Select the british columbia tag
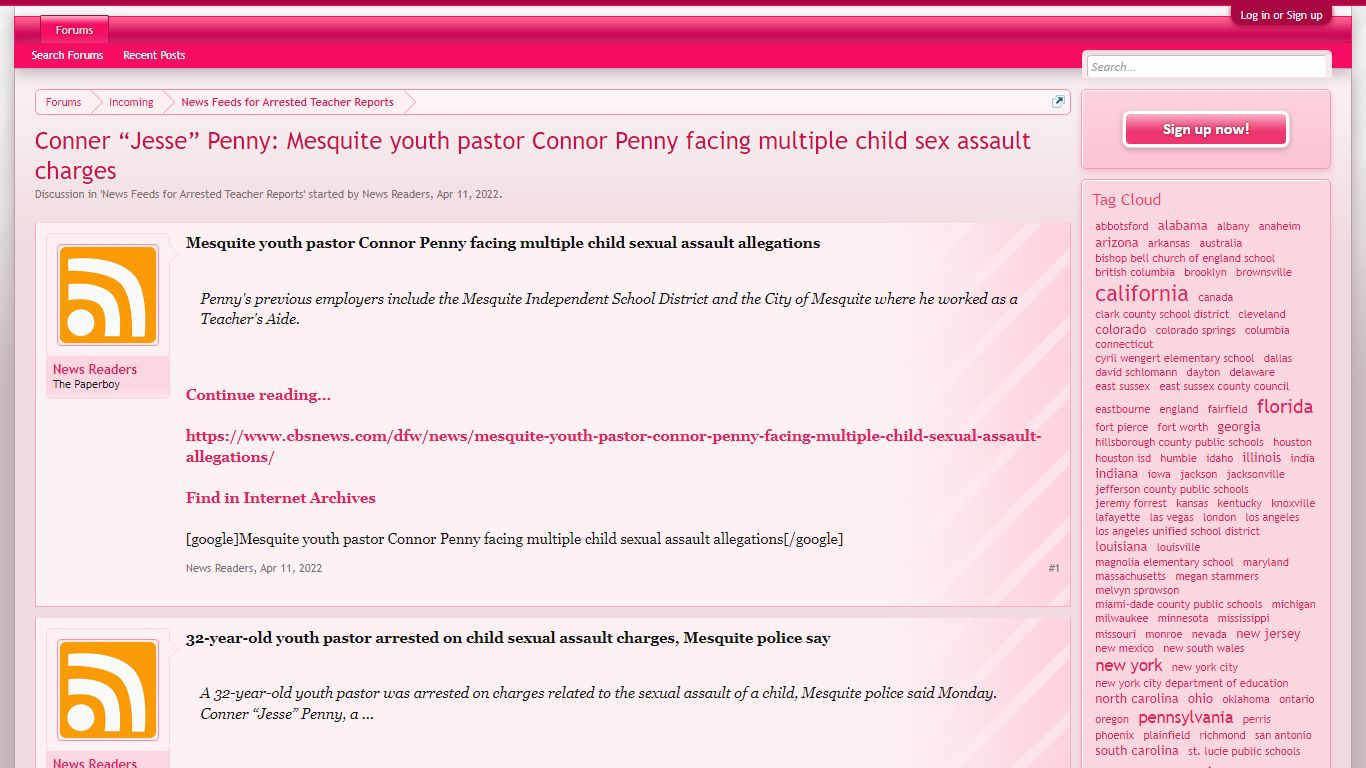 tap(1135, 272)
